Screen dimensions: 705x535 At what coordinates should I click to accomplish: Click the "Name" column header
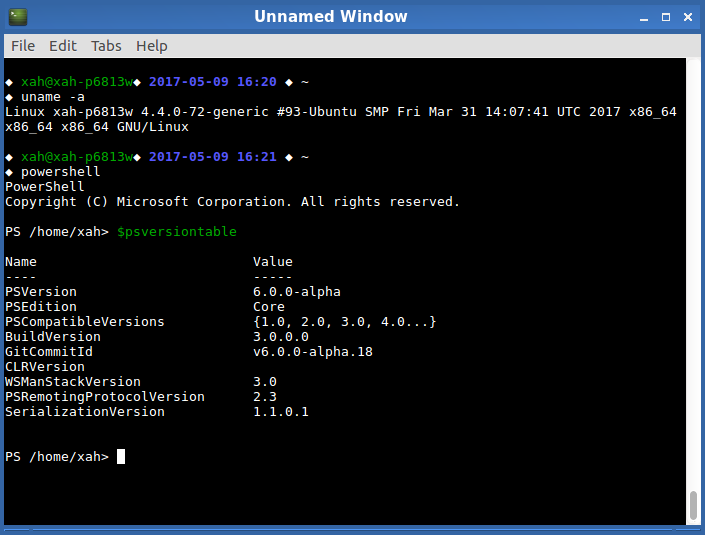coord(21,262)
